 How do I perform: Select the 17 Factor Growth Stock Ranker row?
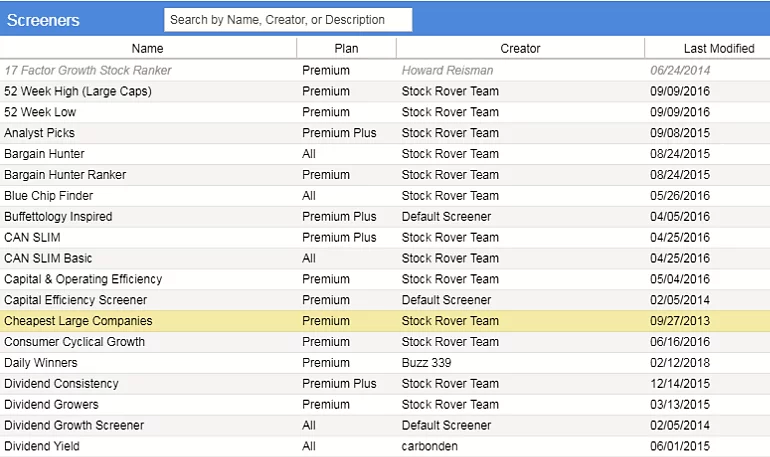coord(88,71)
